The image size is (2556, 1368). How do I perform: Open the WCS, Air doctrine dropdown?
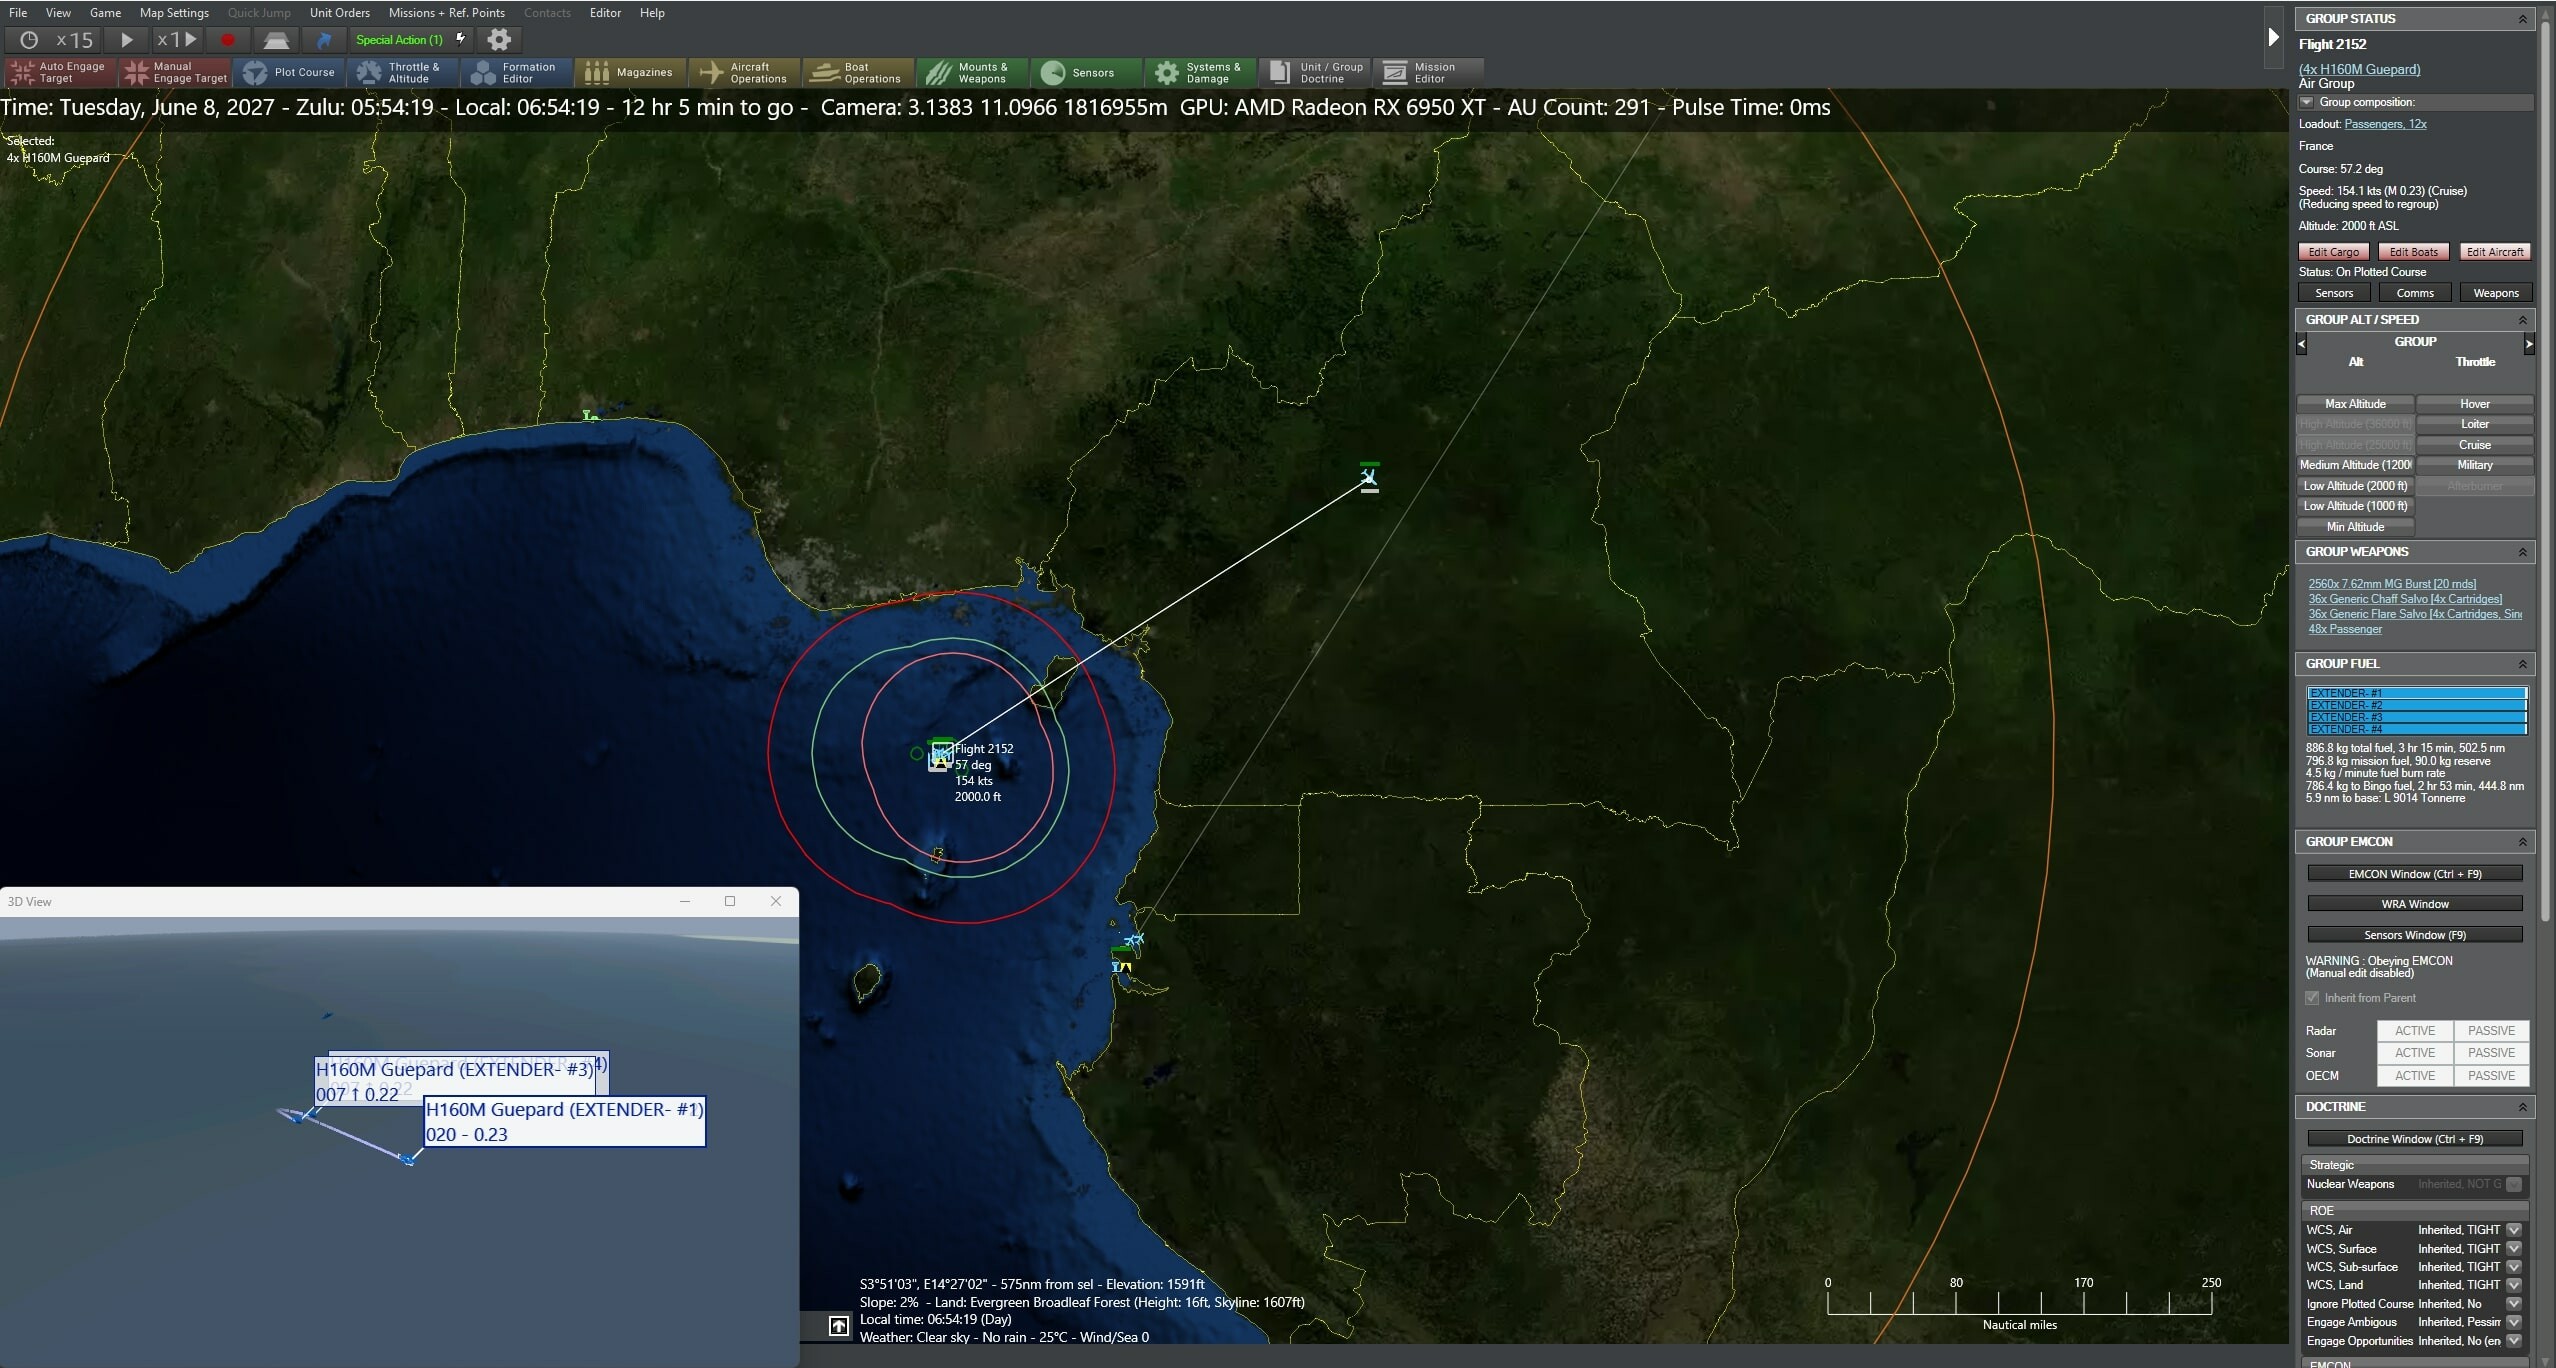point(2513,1229)
